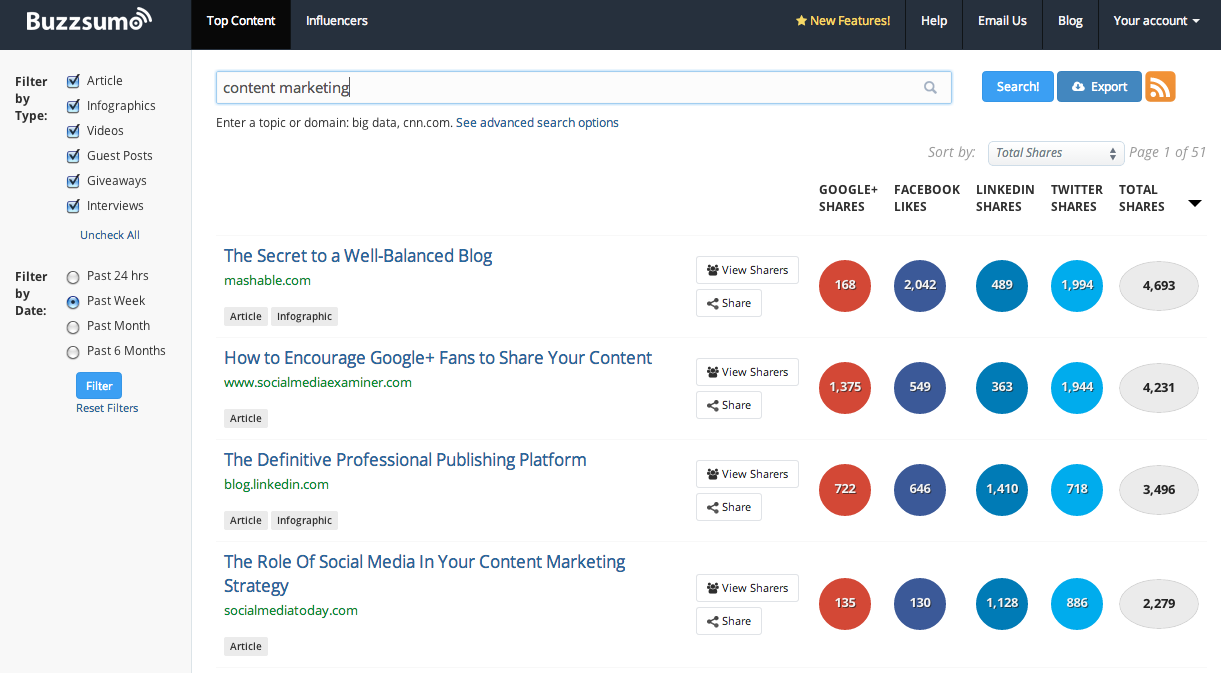Click the Article tag under socialmediaexaminer.com result

click(246, 418)
